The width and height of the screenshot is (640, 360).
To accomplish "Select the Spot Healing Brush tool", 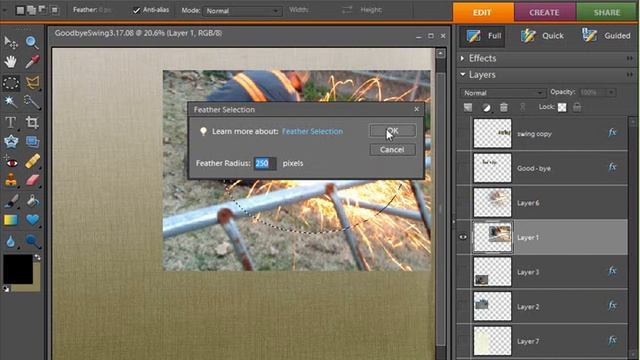I will (x=32, y=161).
